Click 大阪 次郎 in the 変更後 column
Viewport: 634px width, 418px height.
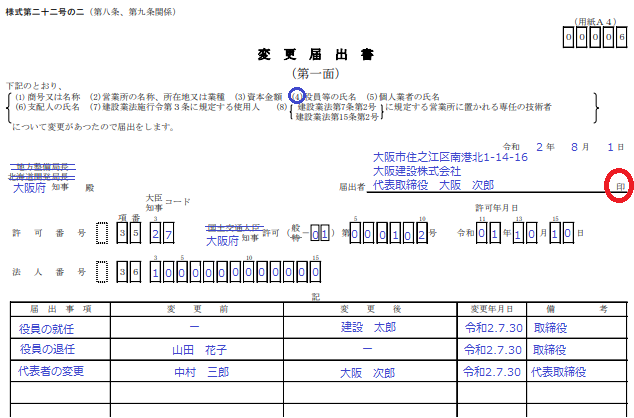point(367,373)
